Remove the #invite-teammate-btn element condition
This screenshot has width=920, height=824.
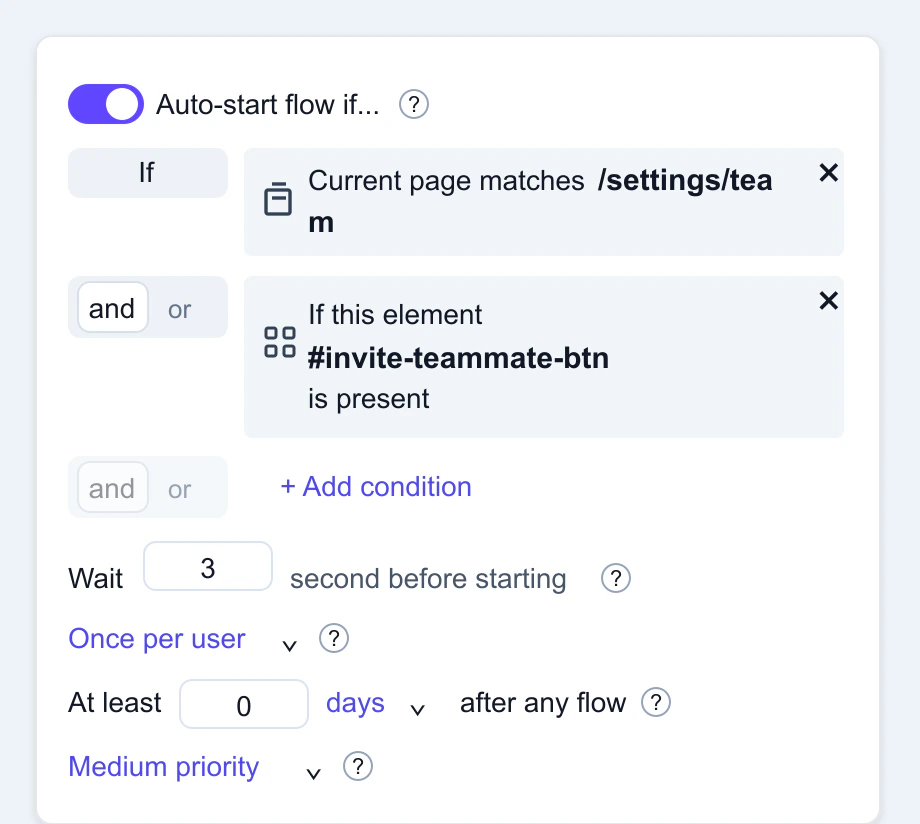pyautogui.click(x=828, y=300)
